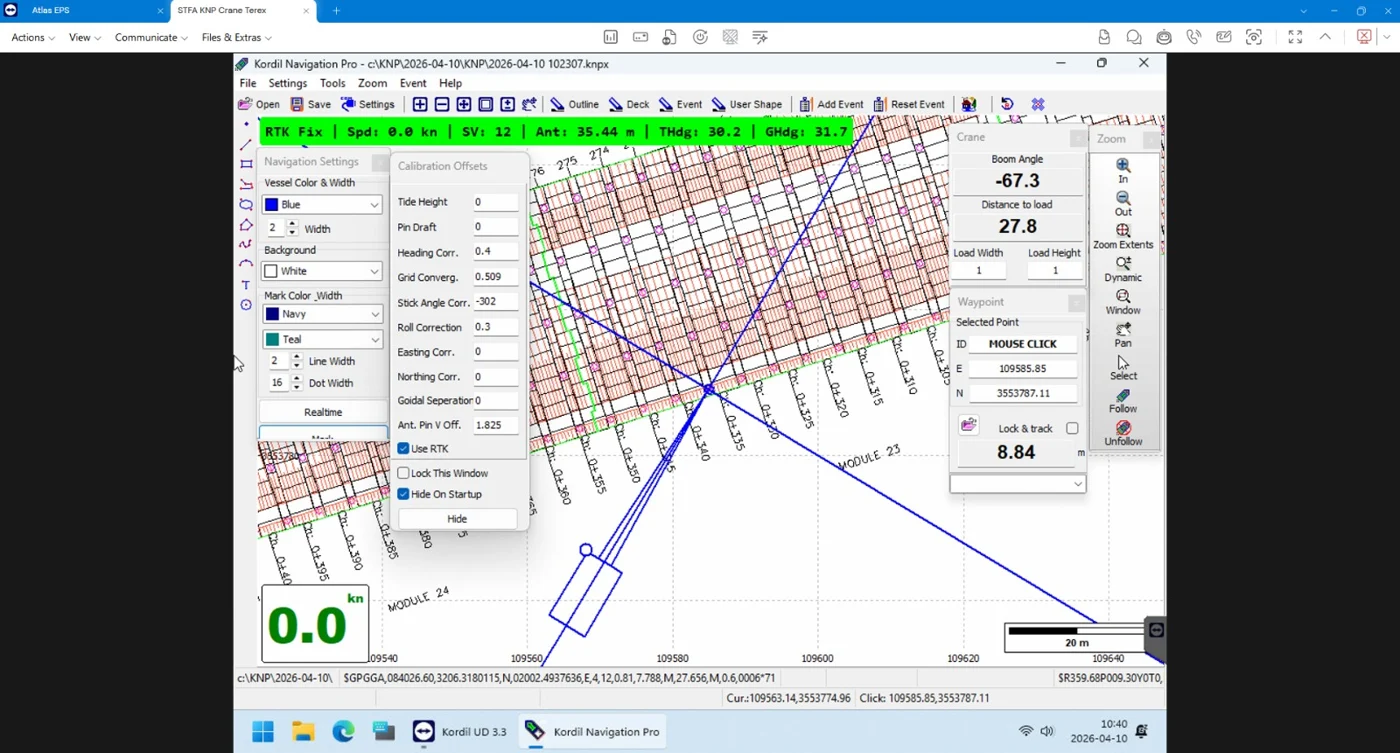This screenshot has width=1400, height=753.
Task: Expand the empty dropdown under Waypoint panel
Action: point(1018,484)
